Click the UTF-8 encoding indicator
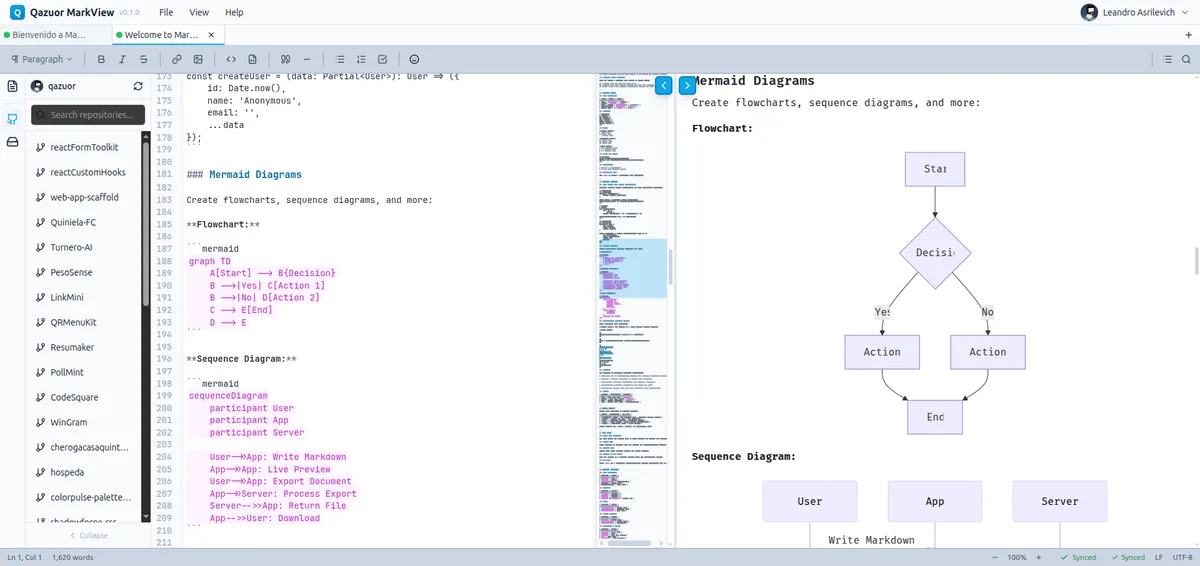 1182,557
